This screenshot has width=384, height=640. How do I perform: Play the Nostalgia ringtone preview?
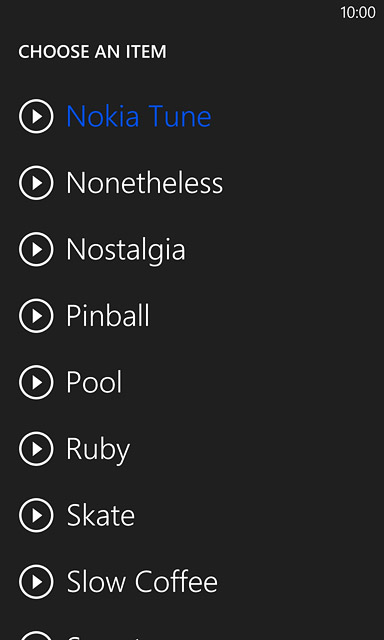click(x=36, y=249)
